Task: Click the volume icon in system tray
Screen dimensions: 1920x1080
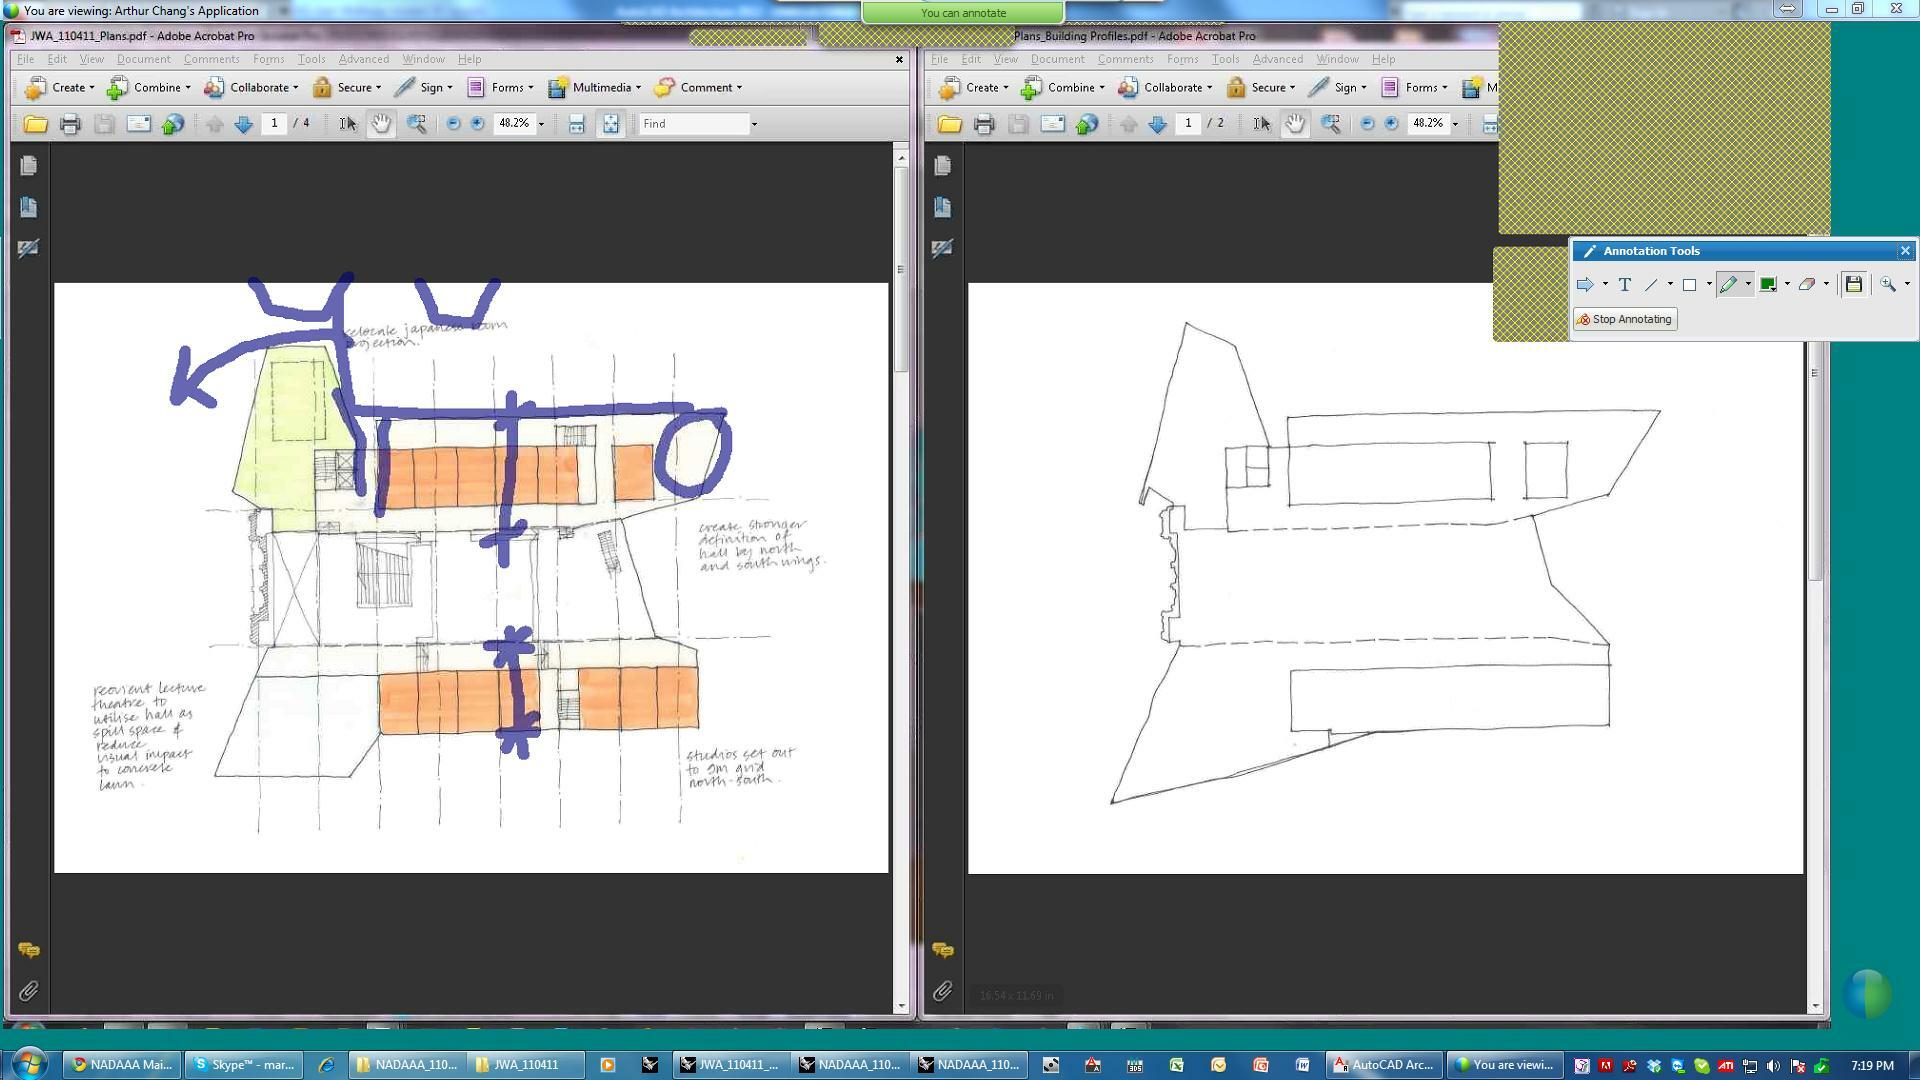Action: pyautogui.click(x=1773, y=1066)
